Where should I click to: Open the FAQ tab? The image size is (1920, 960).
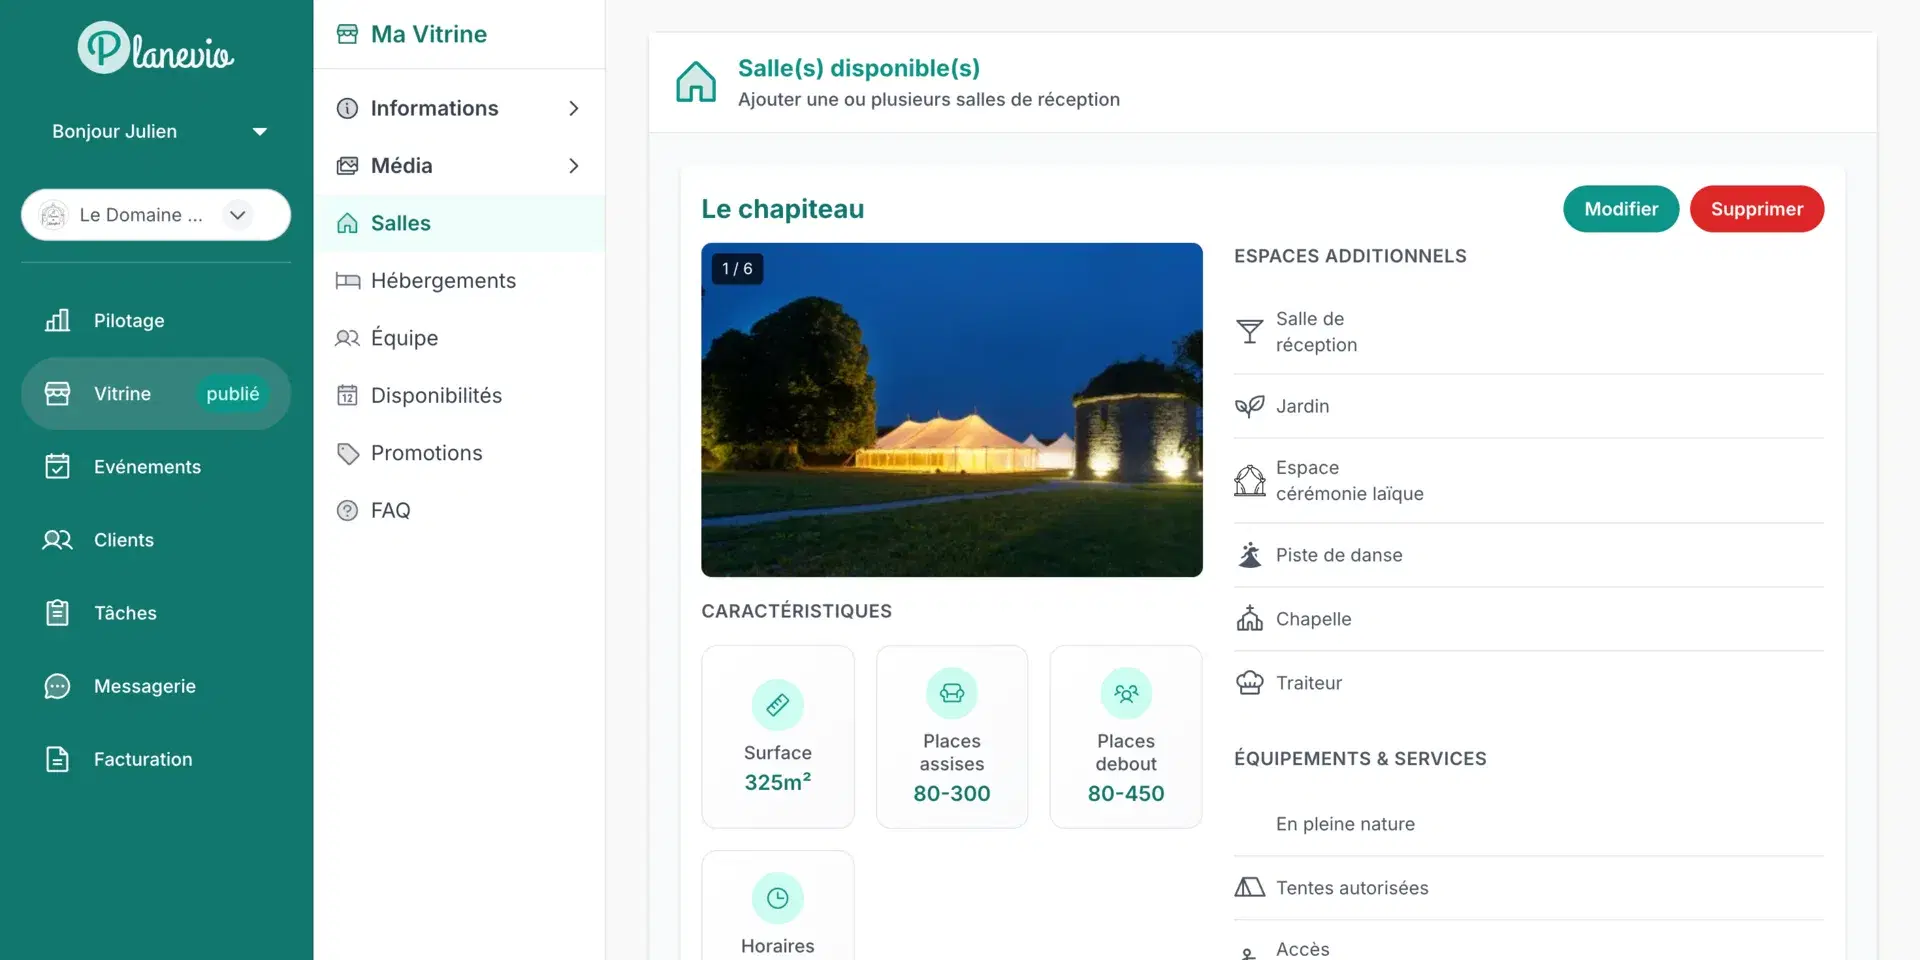pos(459,510)
